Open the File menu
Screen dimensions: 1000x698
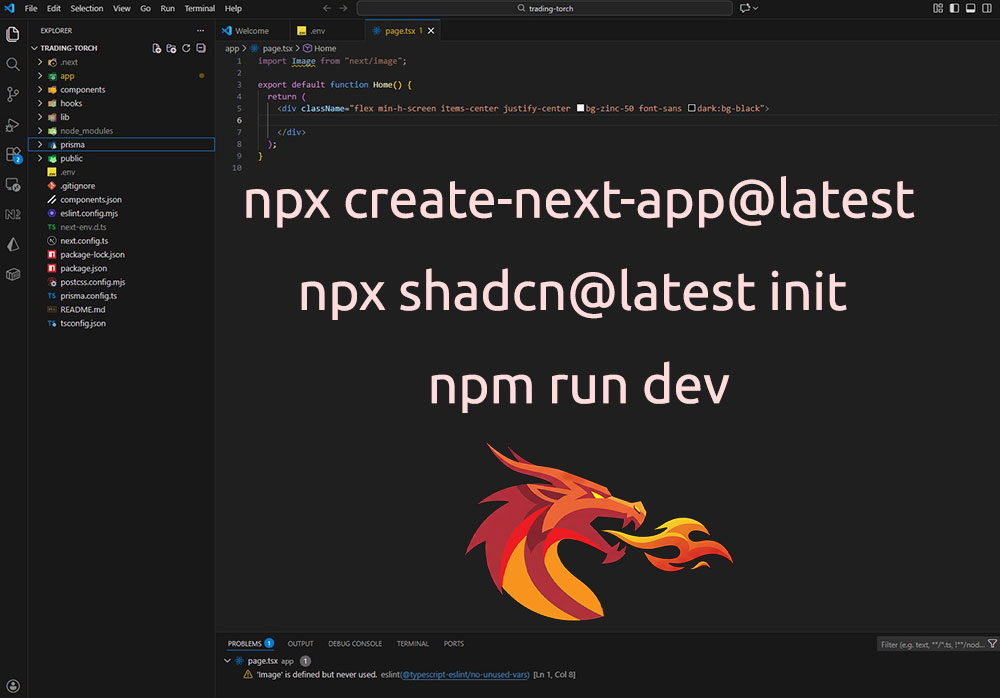(x=31, y=8)
